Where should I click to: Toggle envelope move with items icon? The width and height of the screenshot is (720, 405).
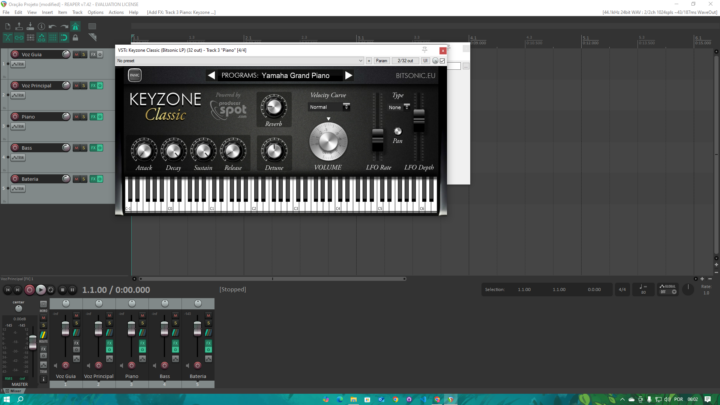click(41, 38)
